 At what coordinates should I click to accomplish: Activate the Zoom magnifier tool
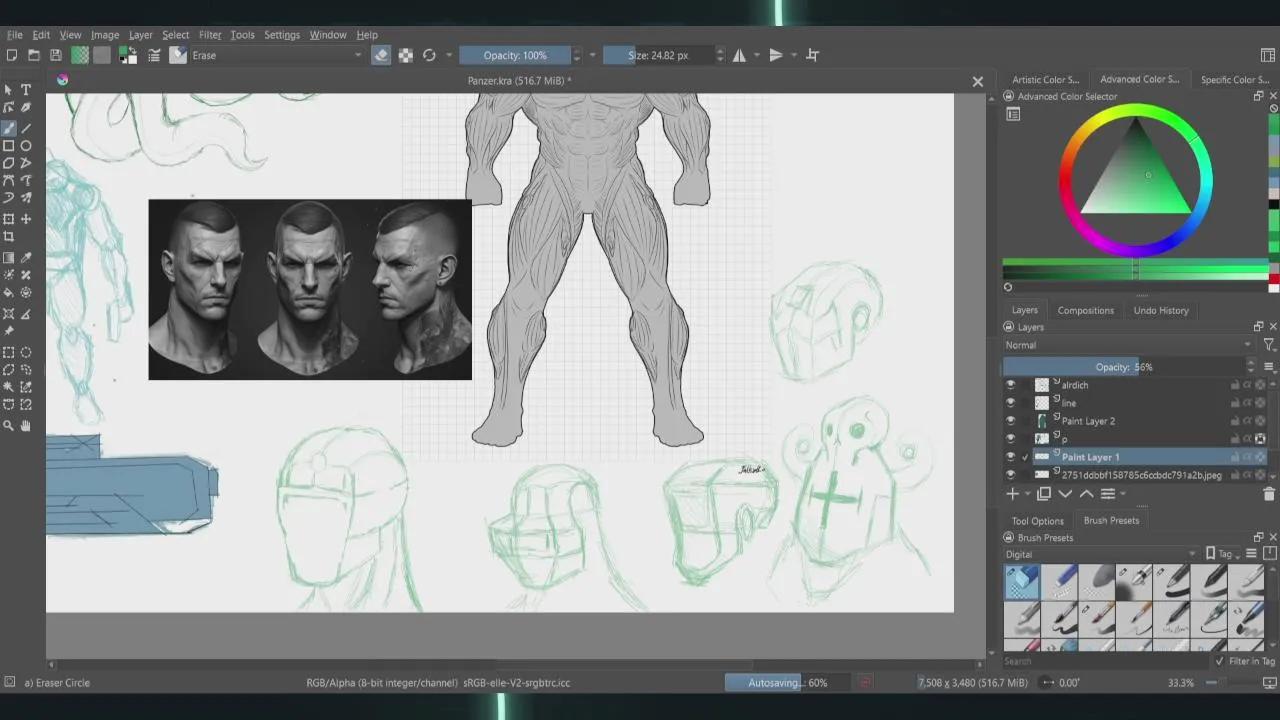pyautogui.click(x=9, y=426)
